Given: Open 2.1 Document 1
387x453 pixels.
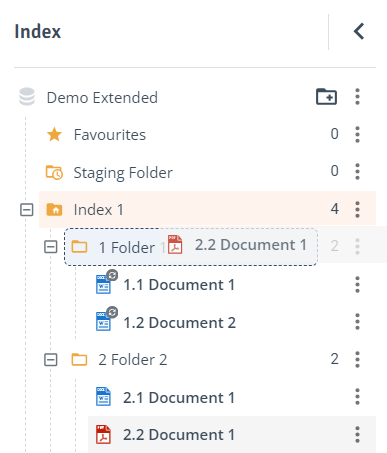Looking at the screenshot, I should tap(179, 397).
